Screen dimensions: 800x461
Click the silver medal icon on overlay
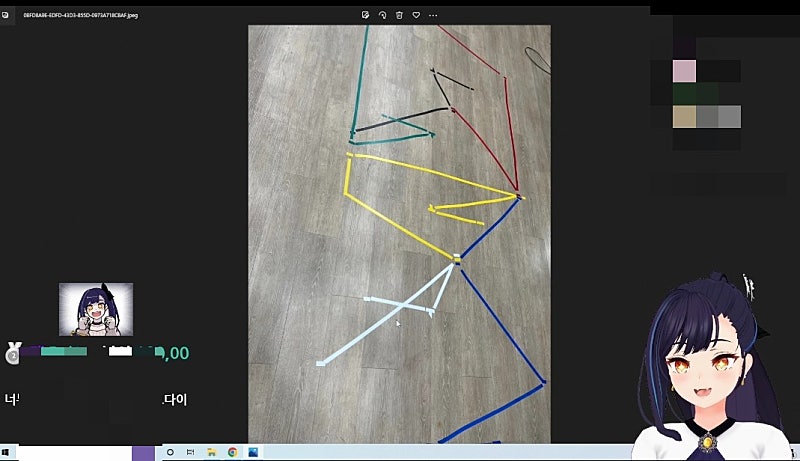13,353
